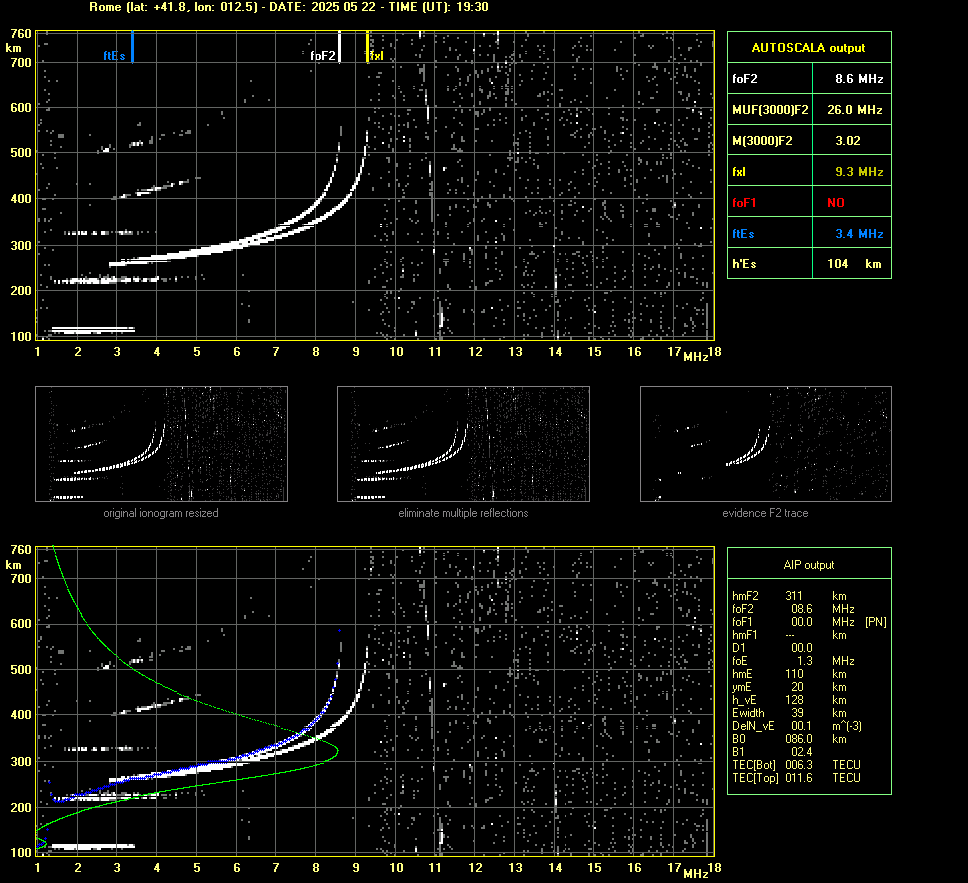Select the Ewidth 39 km row
This screenshot has height=883, width=968.
tap(790, 713)
